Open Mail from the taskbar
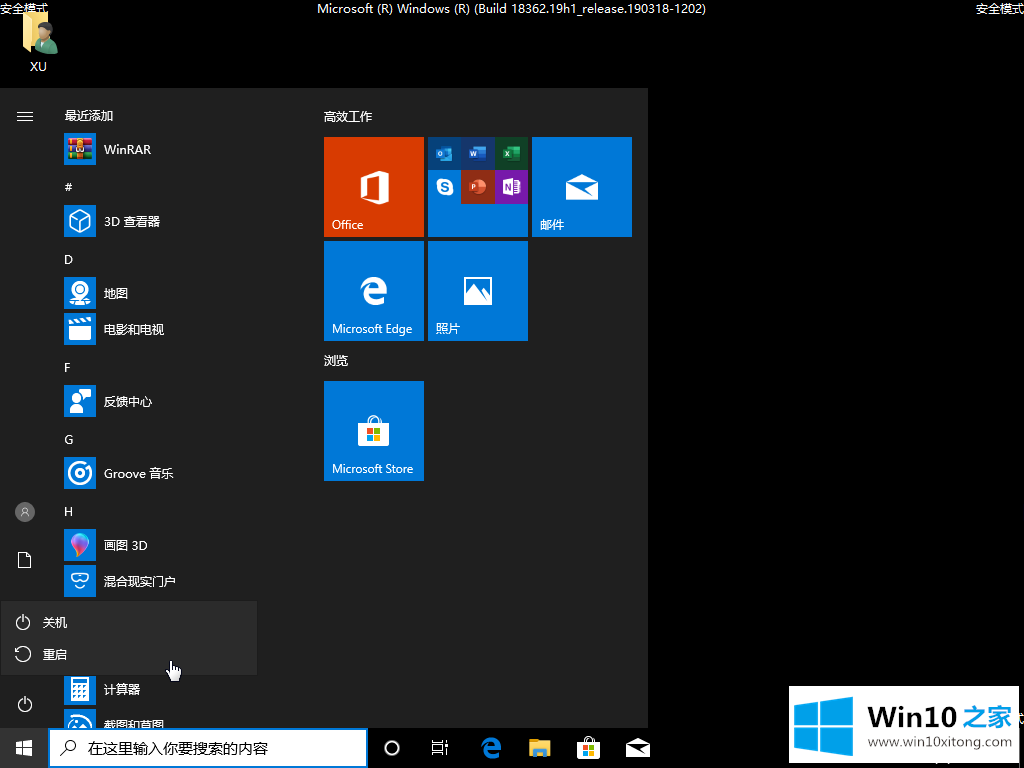 tap(637, 748)
